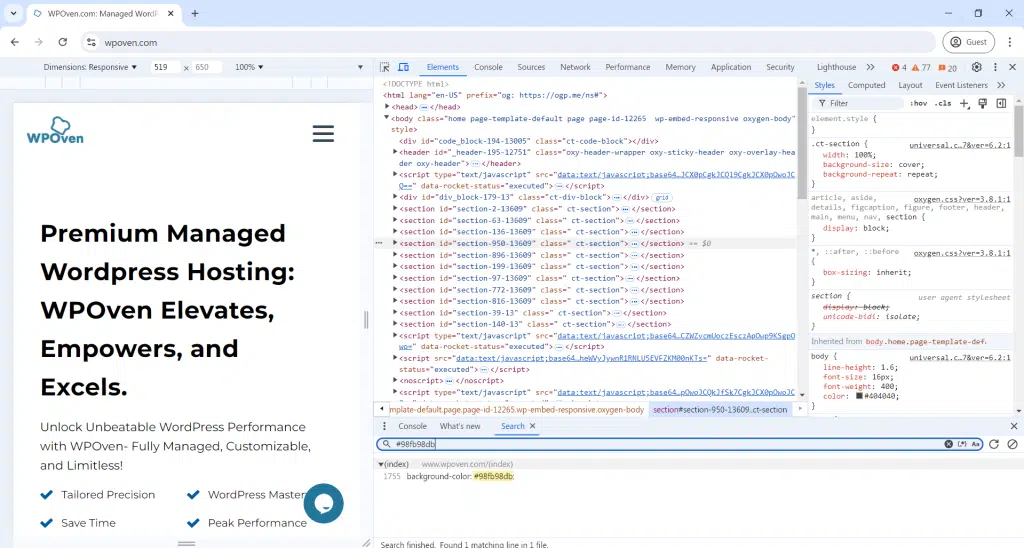Image resolution: width=1024 pixels, height=548 pixels.
Task: Toggle regular expression search option
Action: [x=962, y=444]
